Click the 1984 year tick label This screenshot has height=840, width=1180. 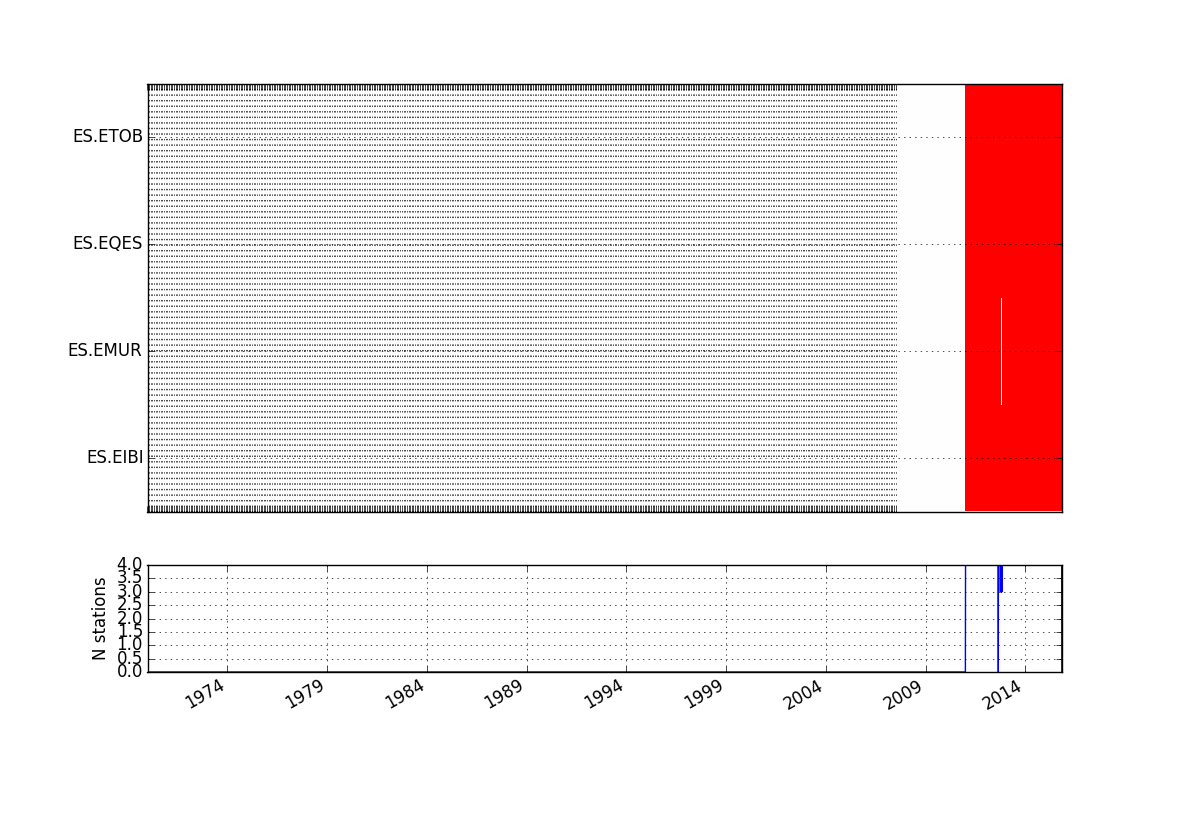click(406, 694)
